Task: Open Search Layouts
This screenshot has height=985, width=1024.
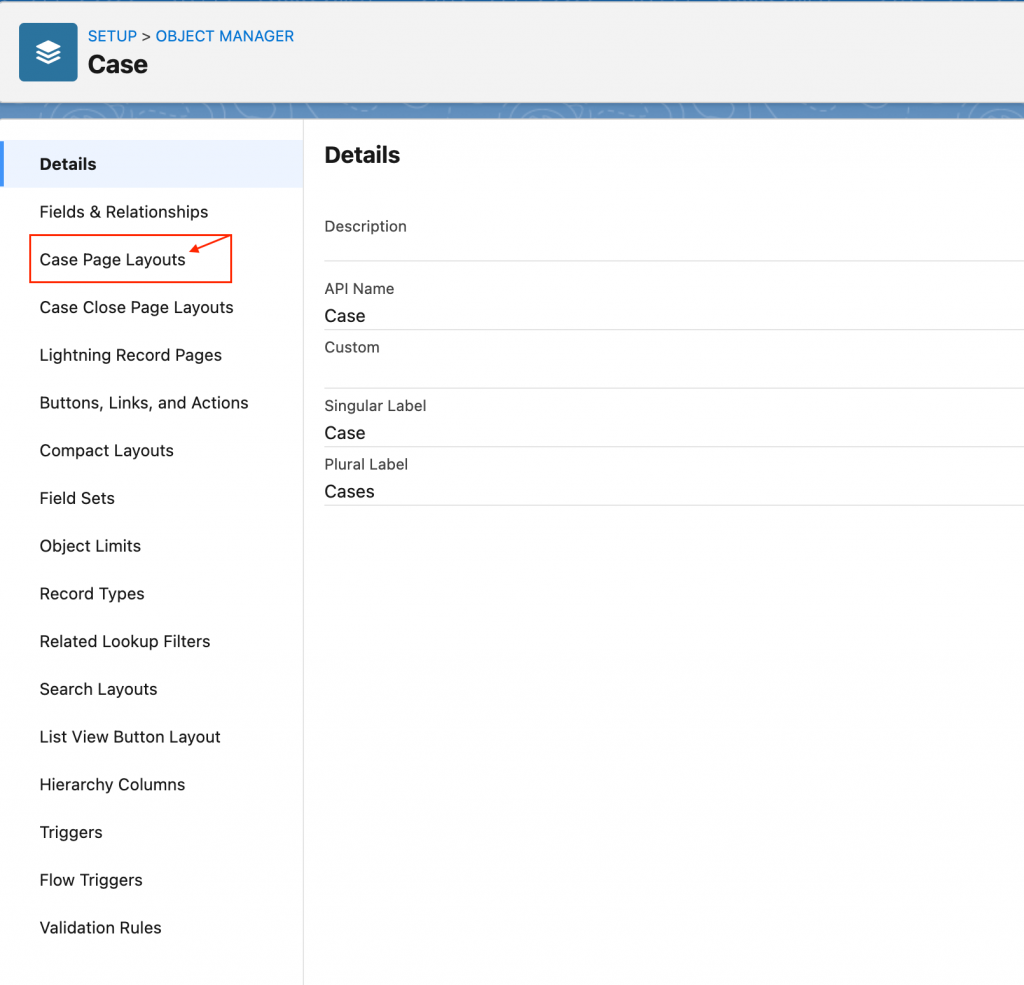Action: (x=98, y=689)
